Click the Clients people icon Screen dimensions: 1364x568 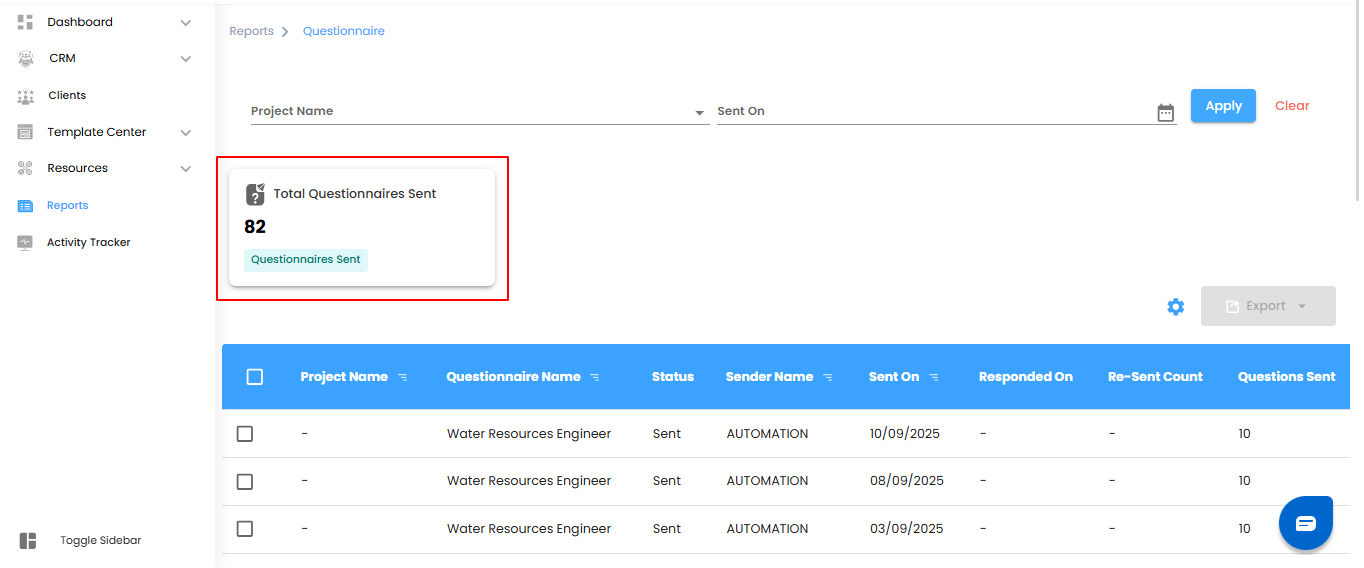pyautogui.click(x=26, y=96)
